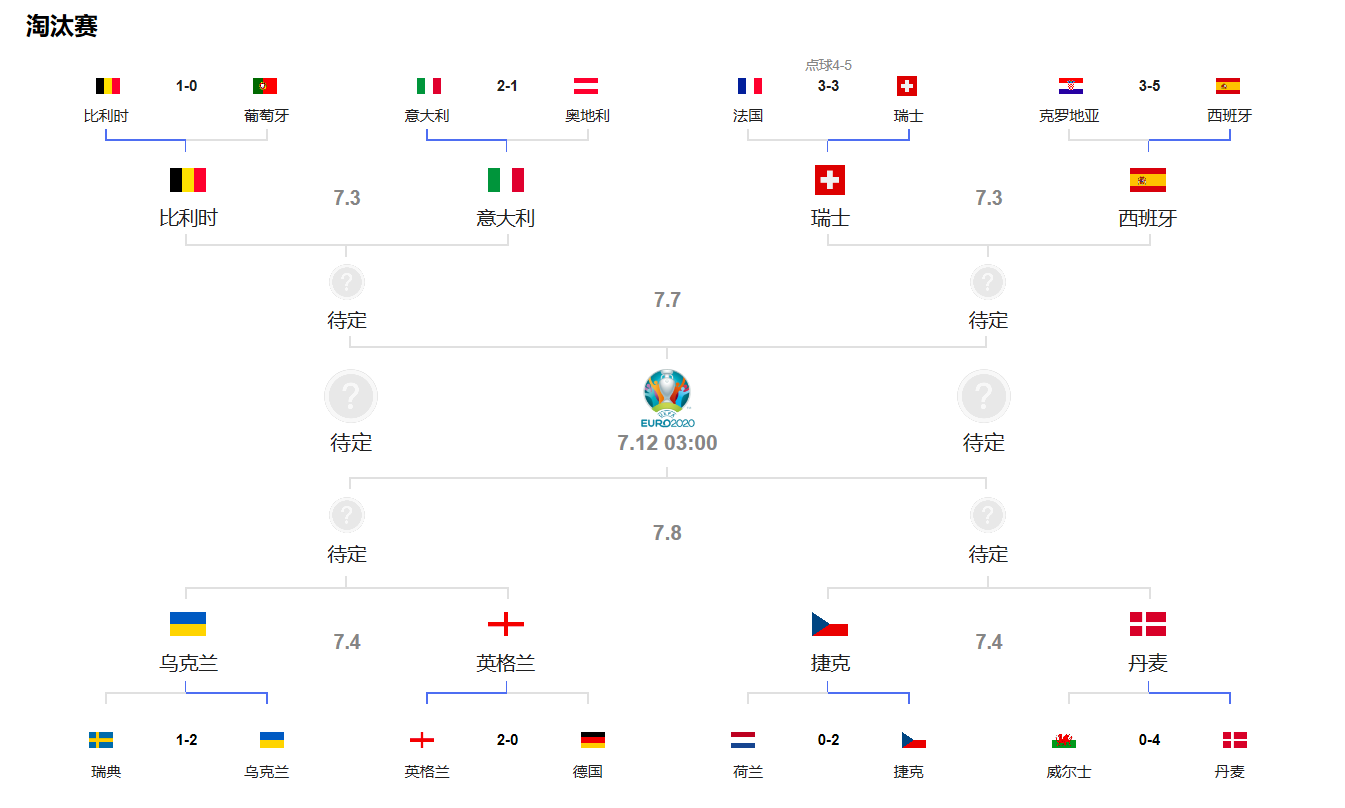Image resolution: width=1345 pixels, height=808 pixels.
Task: Click the Wales dragon flag icon
Action: click(x=1064, y=740)
